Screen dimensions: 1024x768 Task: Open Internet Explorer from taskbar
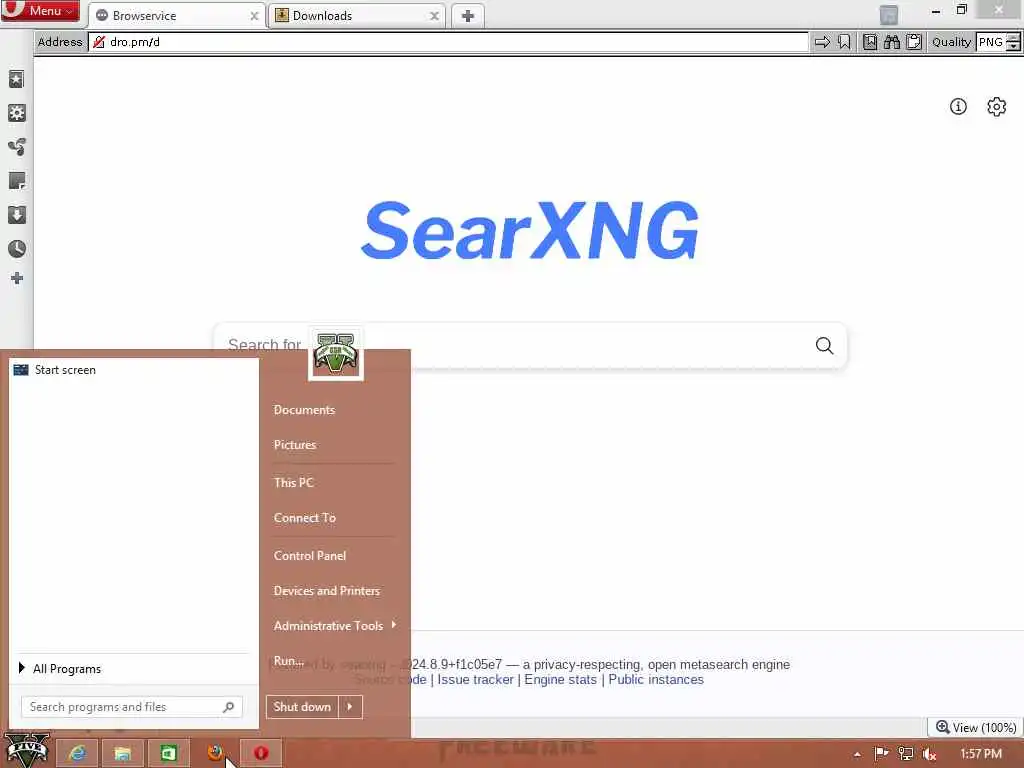(x=77, y=754)
